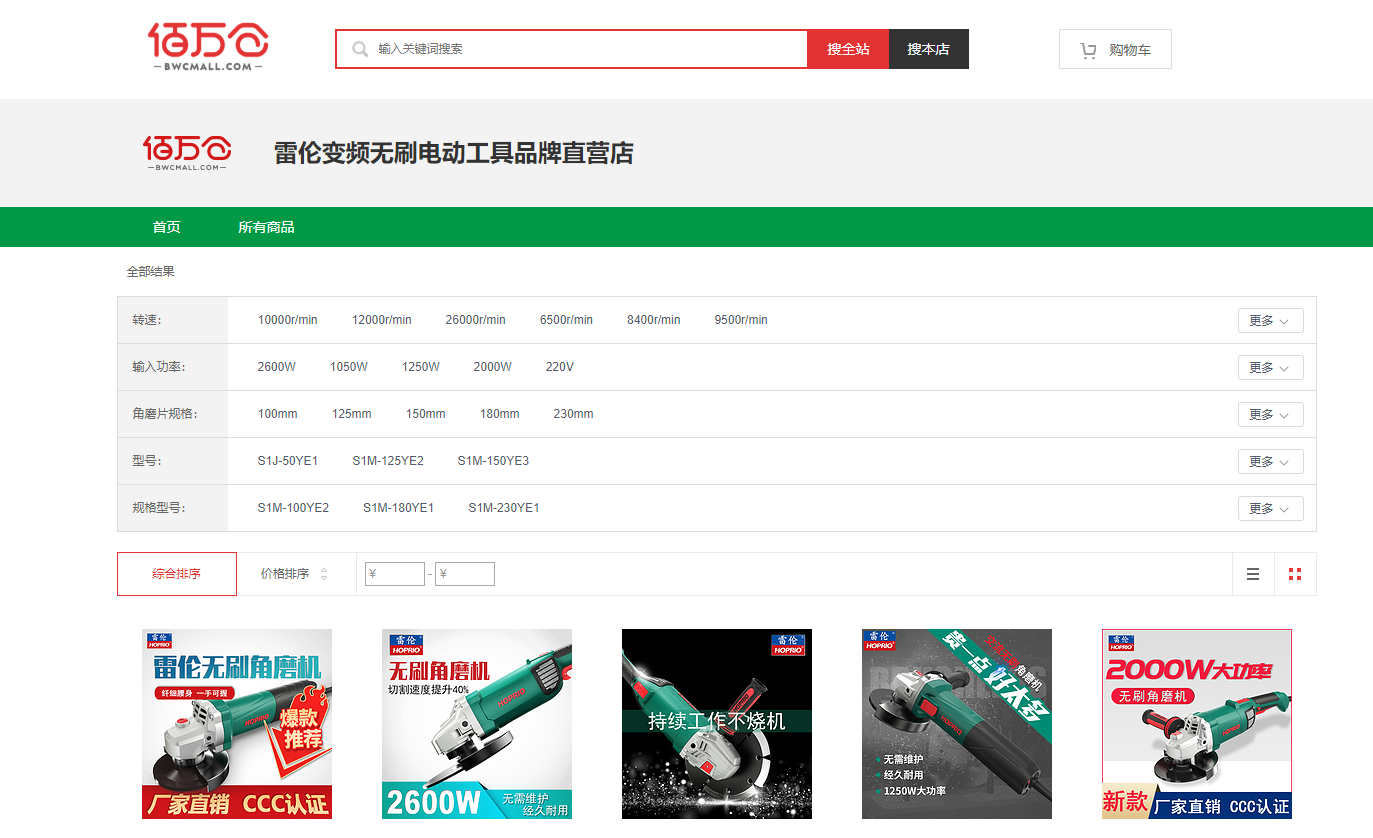Filter by 2600W input power

277,367
